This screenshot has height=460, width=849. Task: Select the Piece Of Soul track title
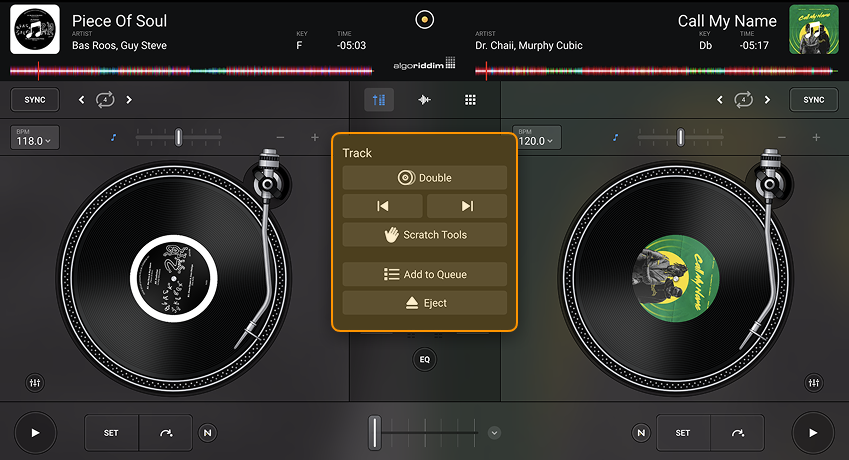[x=120, y=21]
